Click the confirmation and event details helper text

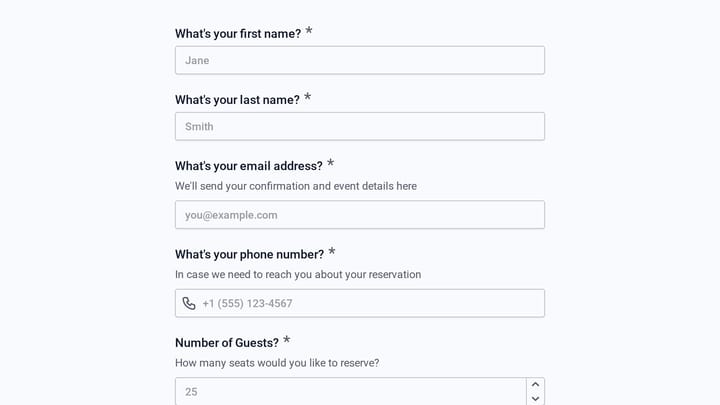[296, 186]
